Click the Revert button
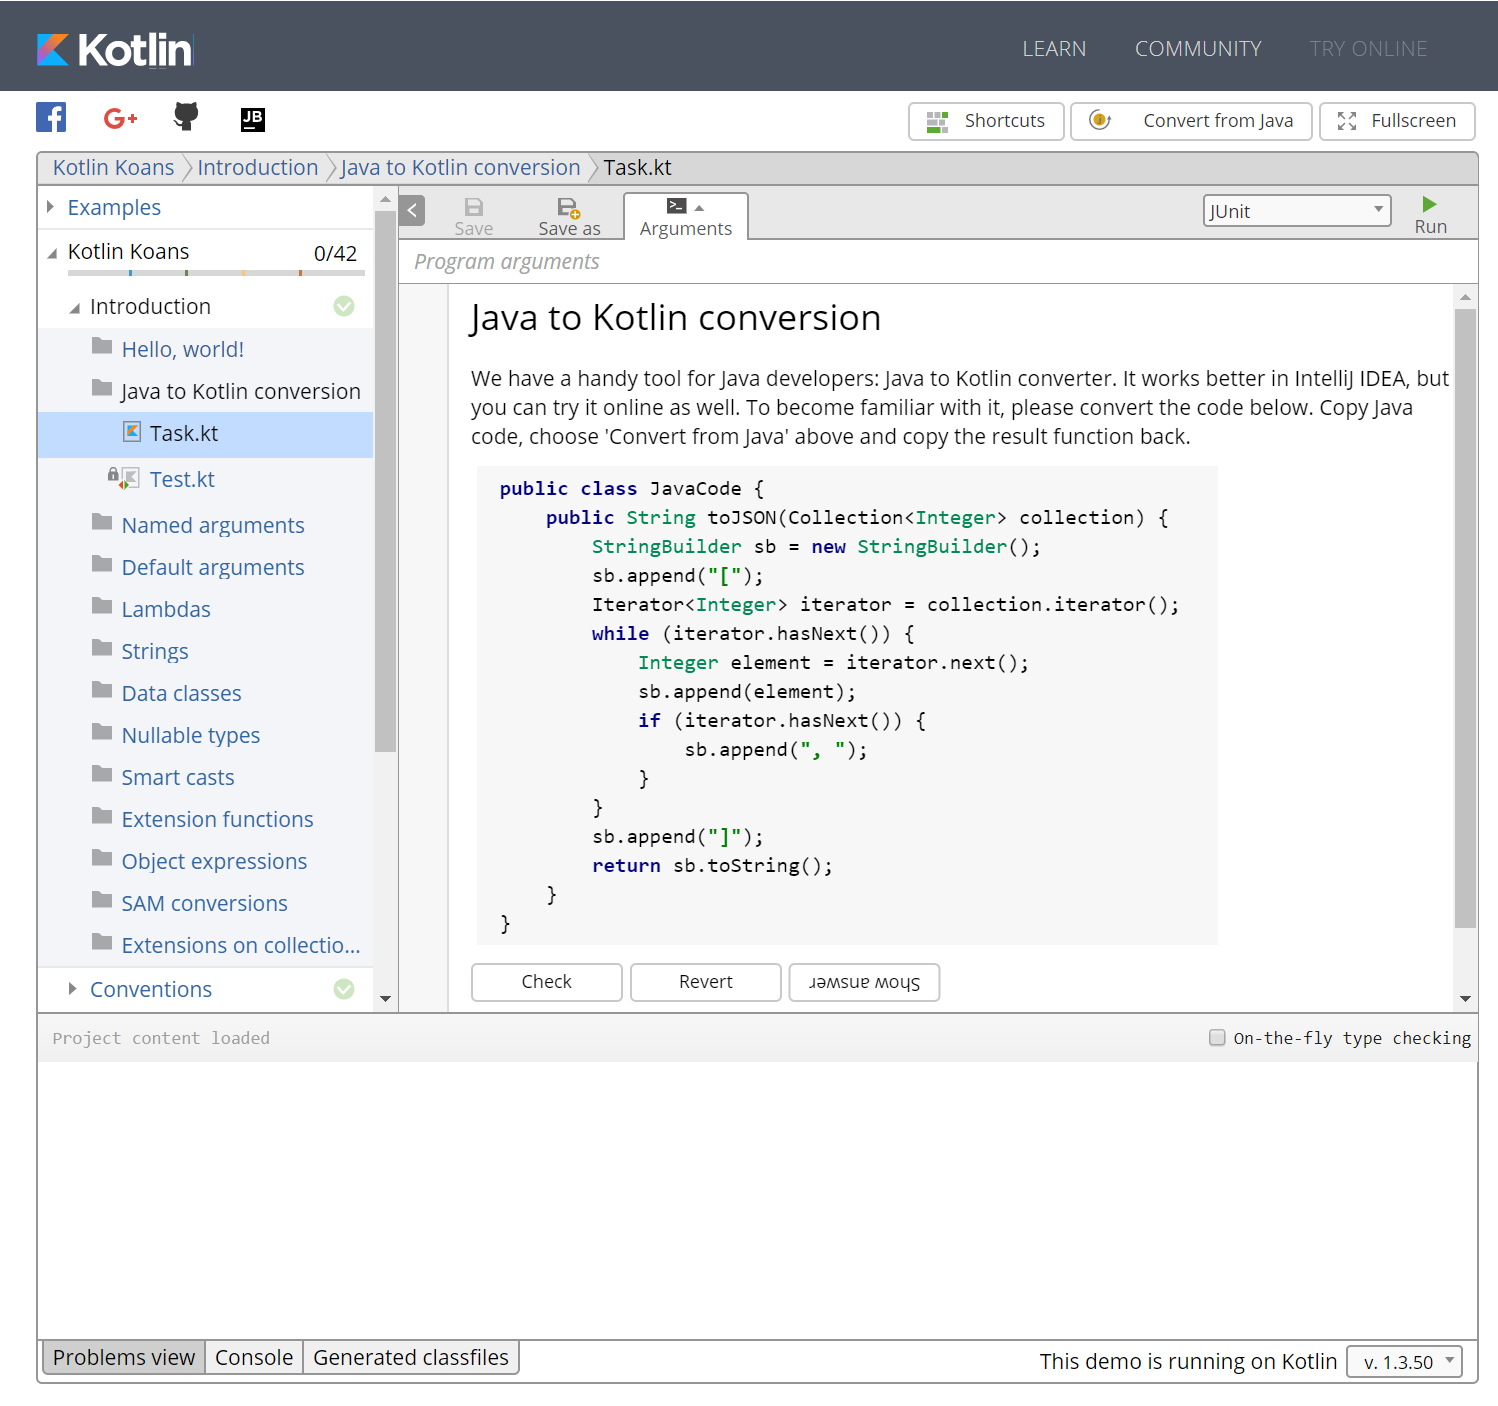The image size is (1498, 1406). tap(706, 982)
